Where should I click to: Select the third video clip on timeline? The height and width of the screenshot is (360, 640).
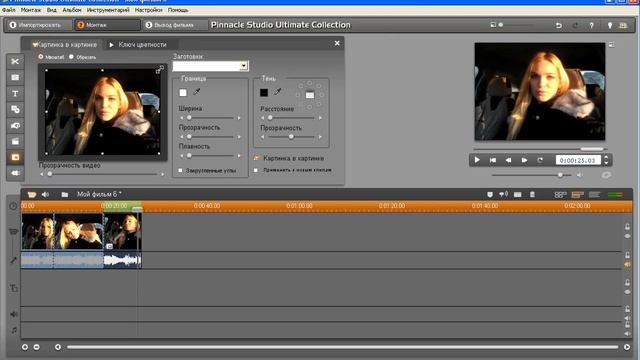(122, 231)
